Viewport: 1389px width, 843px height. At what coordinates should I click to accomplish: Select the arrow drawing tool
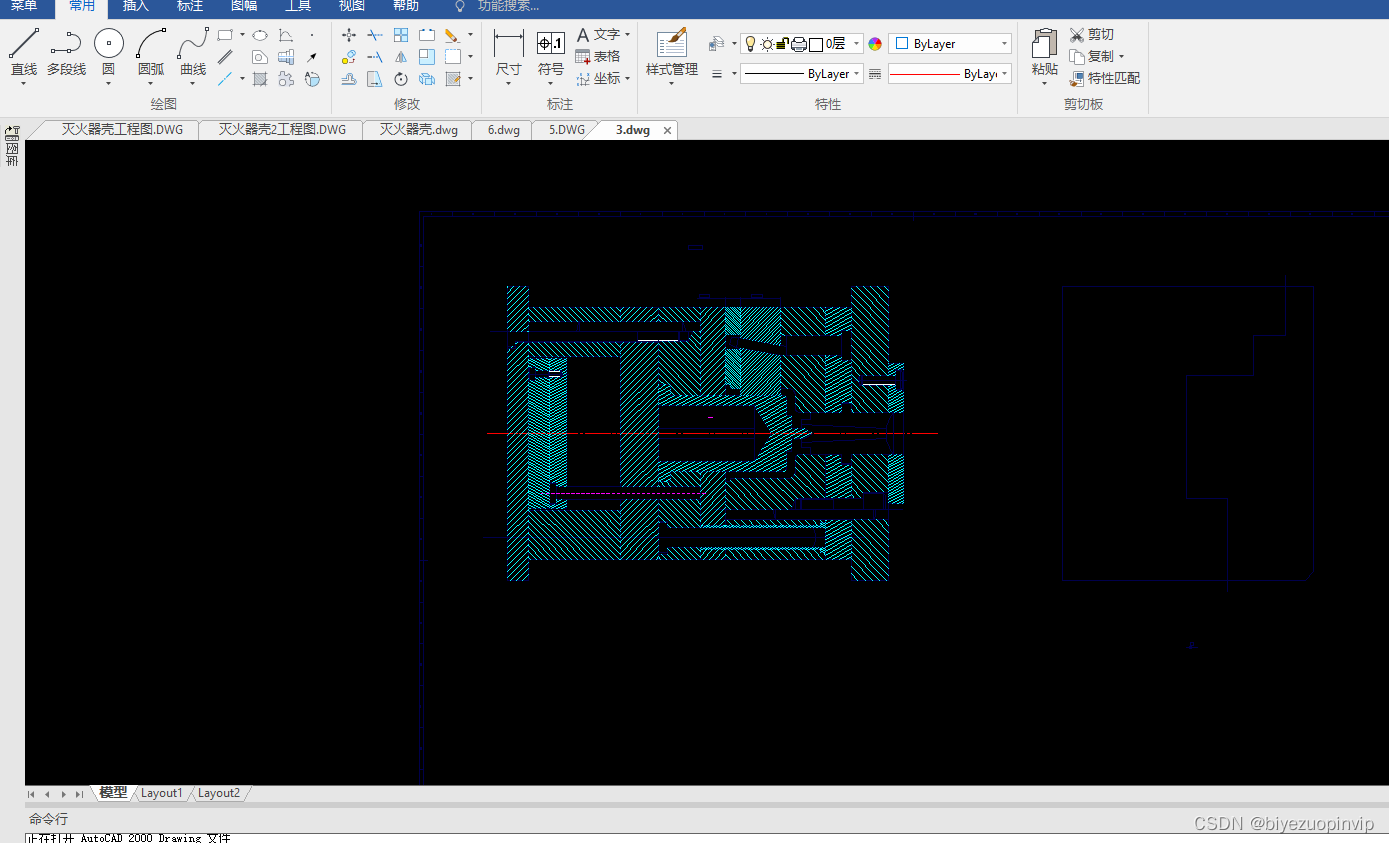(312, 57)
